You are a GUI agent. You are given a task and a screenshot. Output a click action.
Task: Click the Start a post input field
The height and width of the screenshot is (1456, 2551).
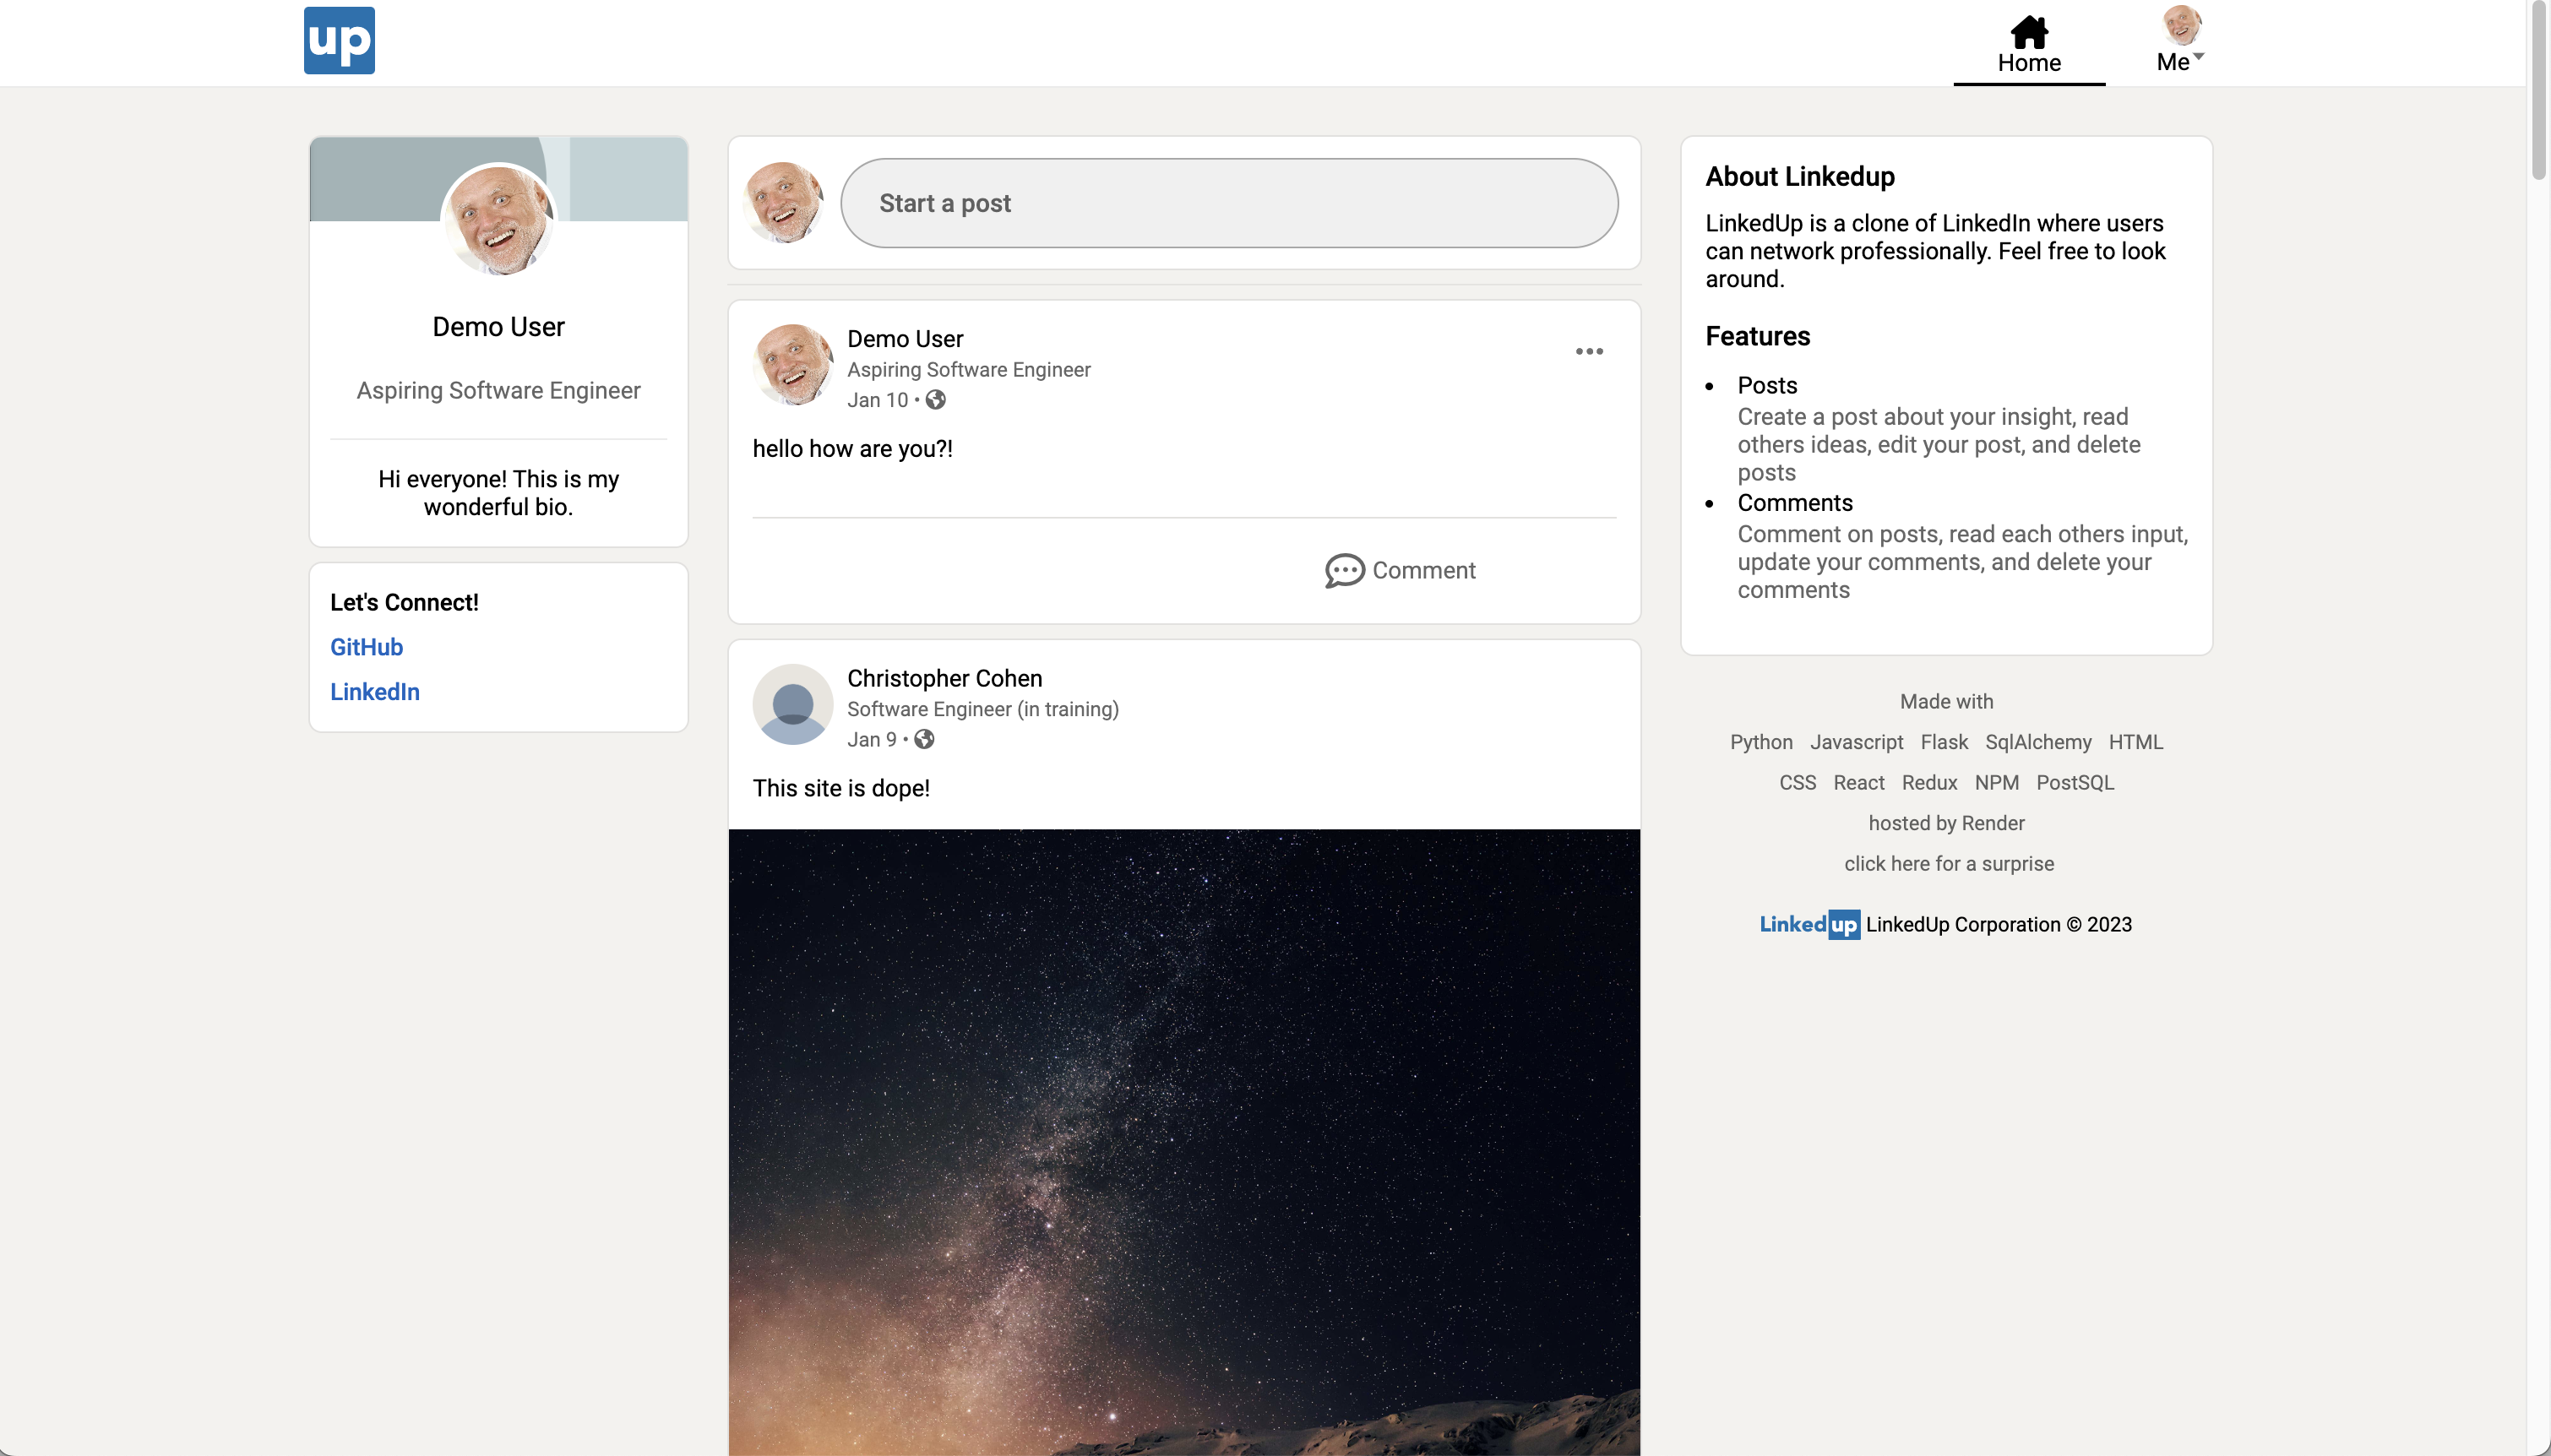[1229, 202]
